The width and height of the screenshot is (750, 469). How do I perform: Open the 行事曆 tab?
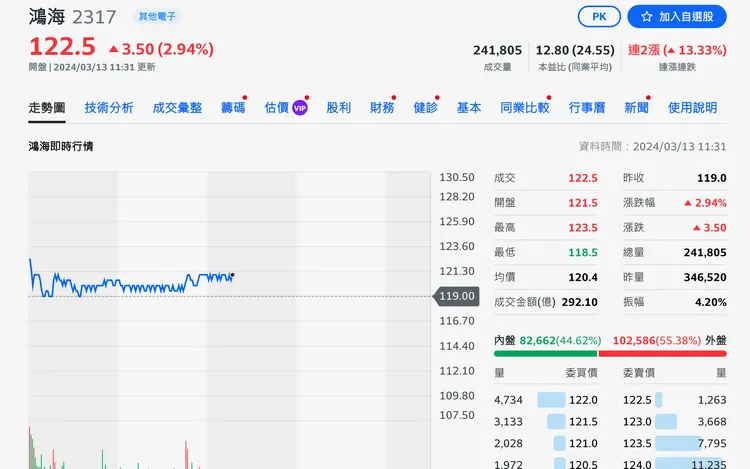coord(587,108)
